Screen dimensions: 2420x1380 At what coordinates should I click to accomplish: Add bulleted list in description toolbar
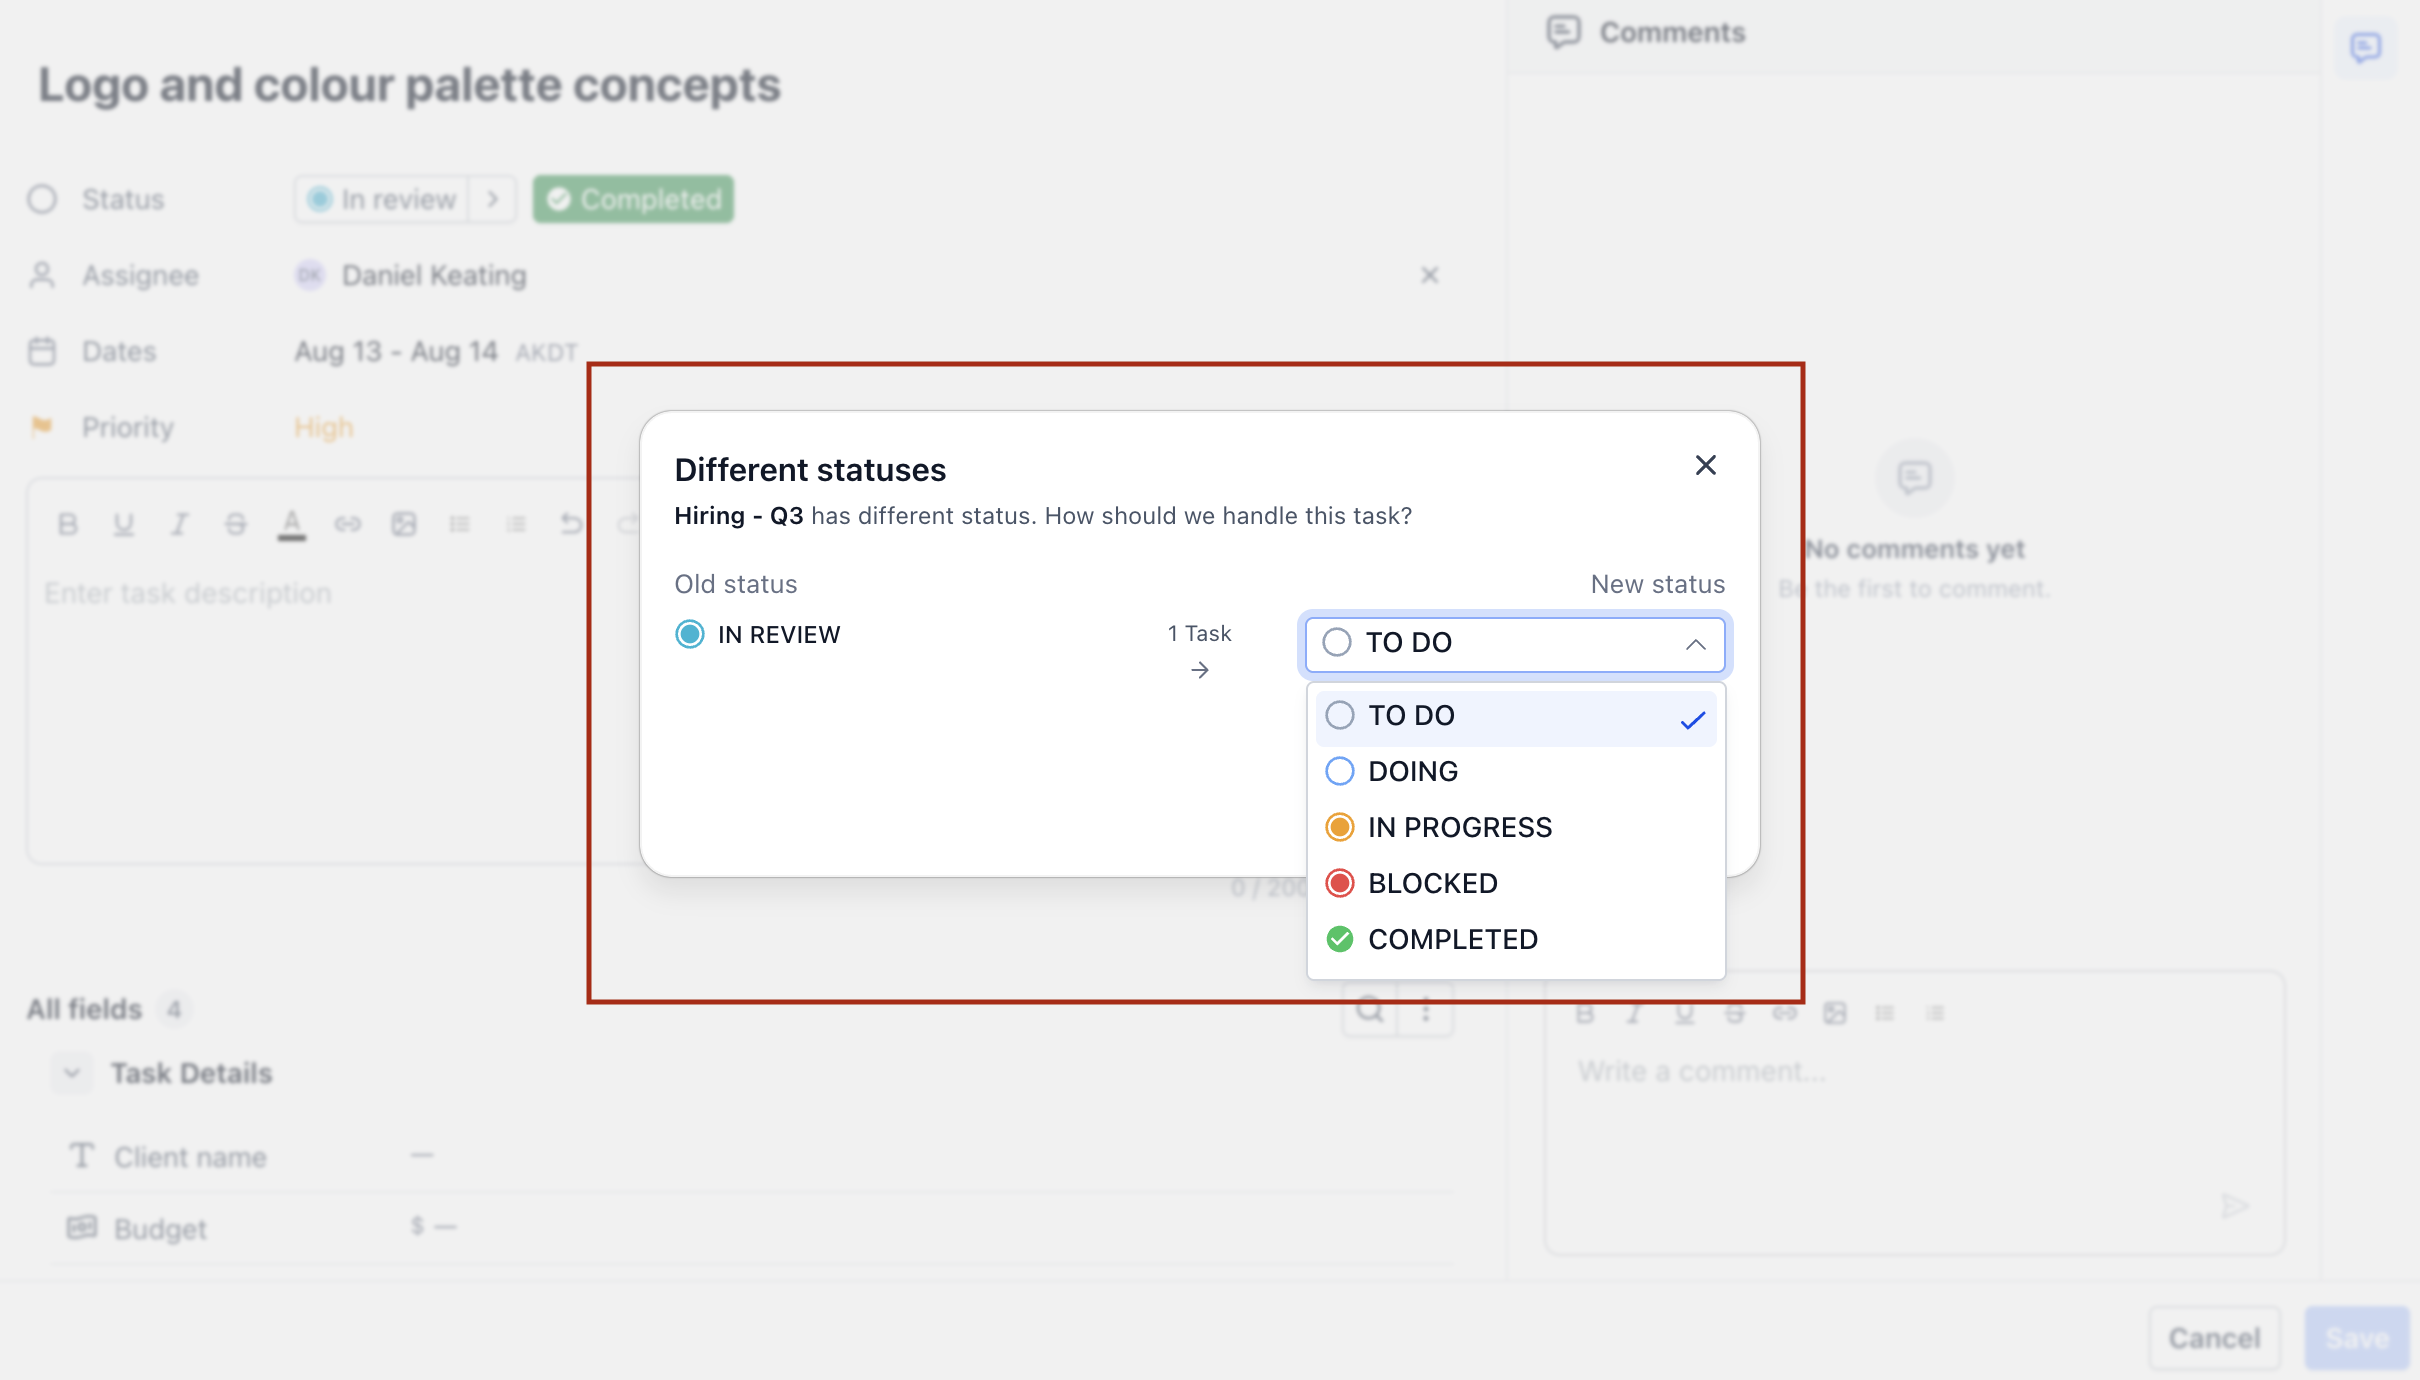pos(460,524)
